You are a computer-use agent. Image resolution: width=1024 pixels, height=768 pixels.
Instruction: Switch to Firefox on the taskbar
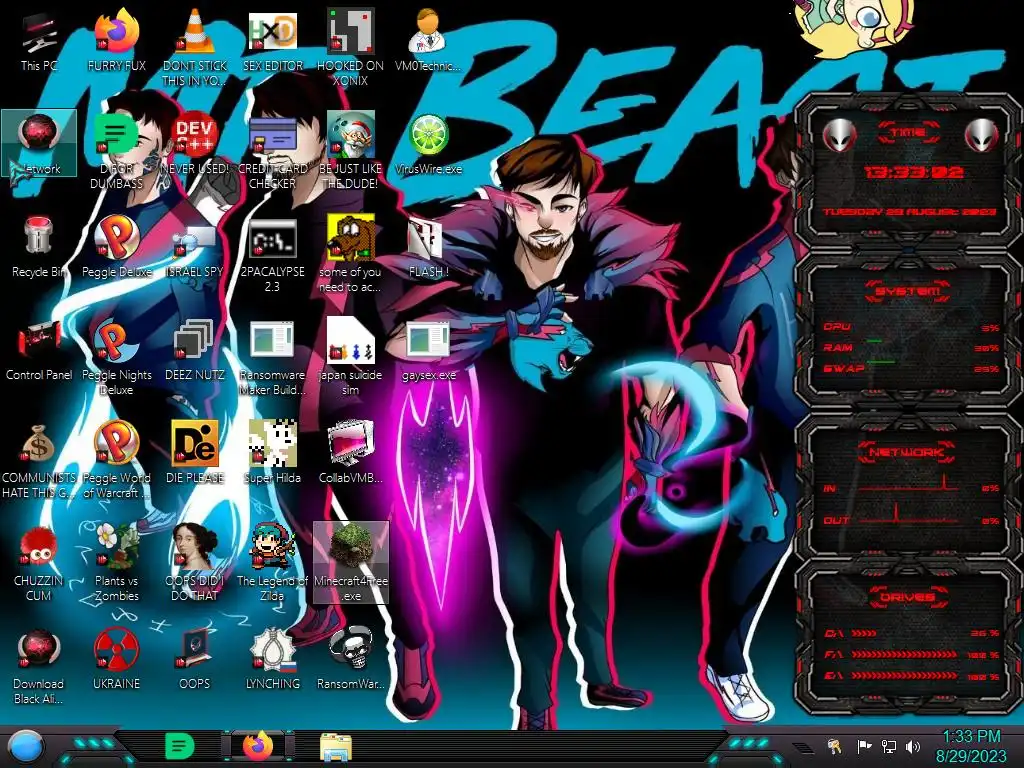[258, 746]
